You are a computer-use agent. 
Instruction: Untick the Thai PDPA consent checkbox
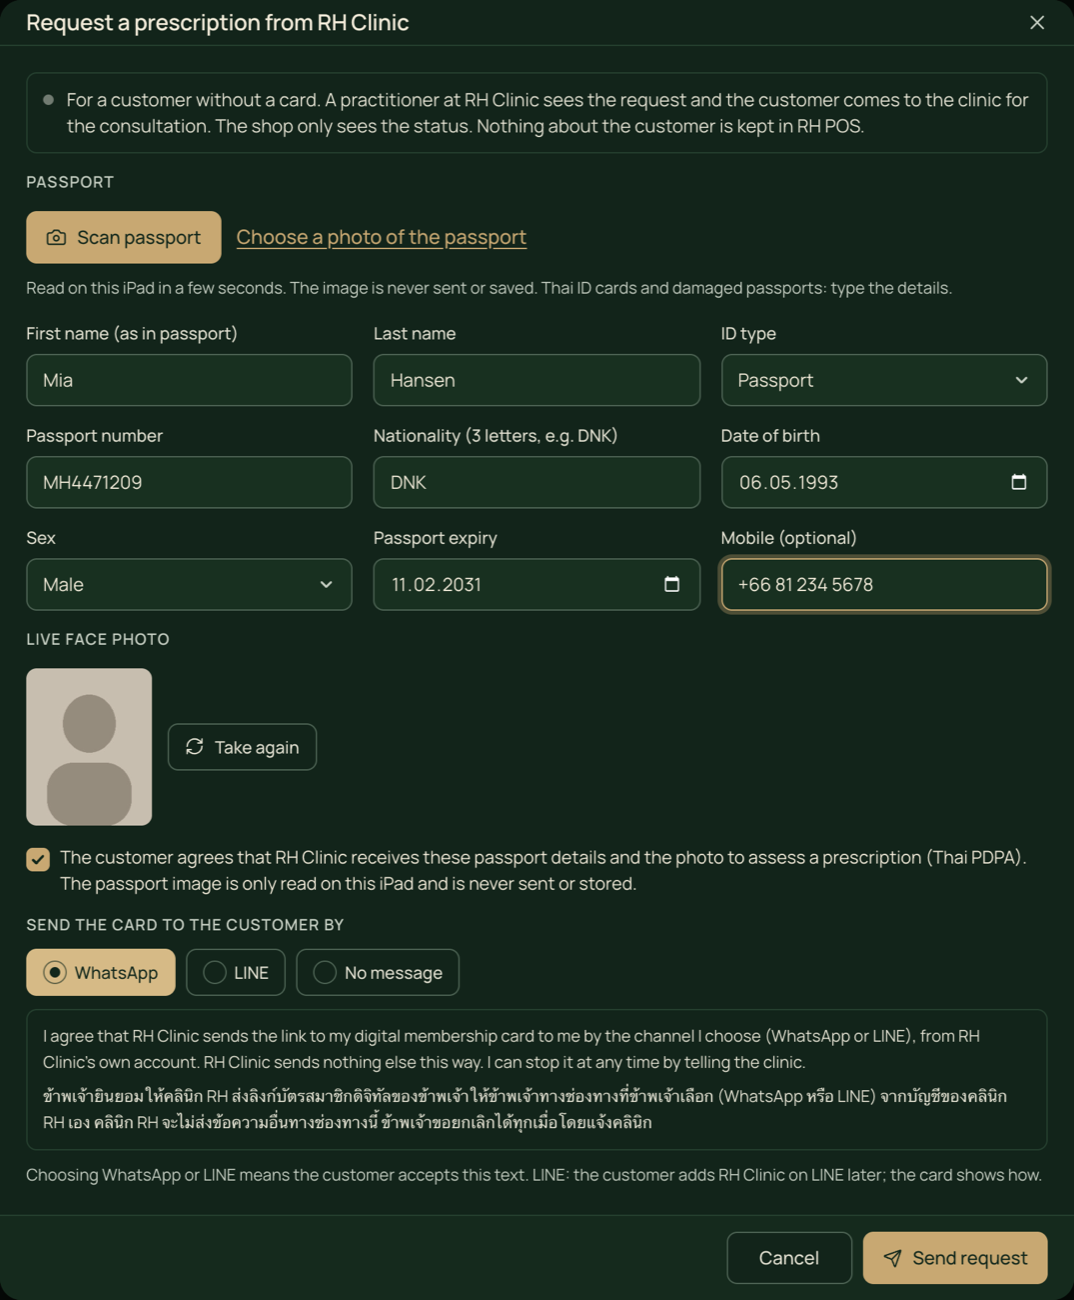coord(38,859)
